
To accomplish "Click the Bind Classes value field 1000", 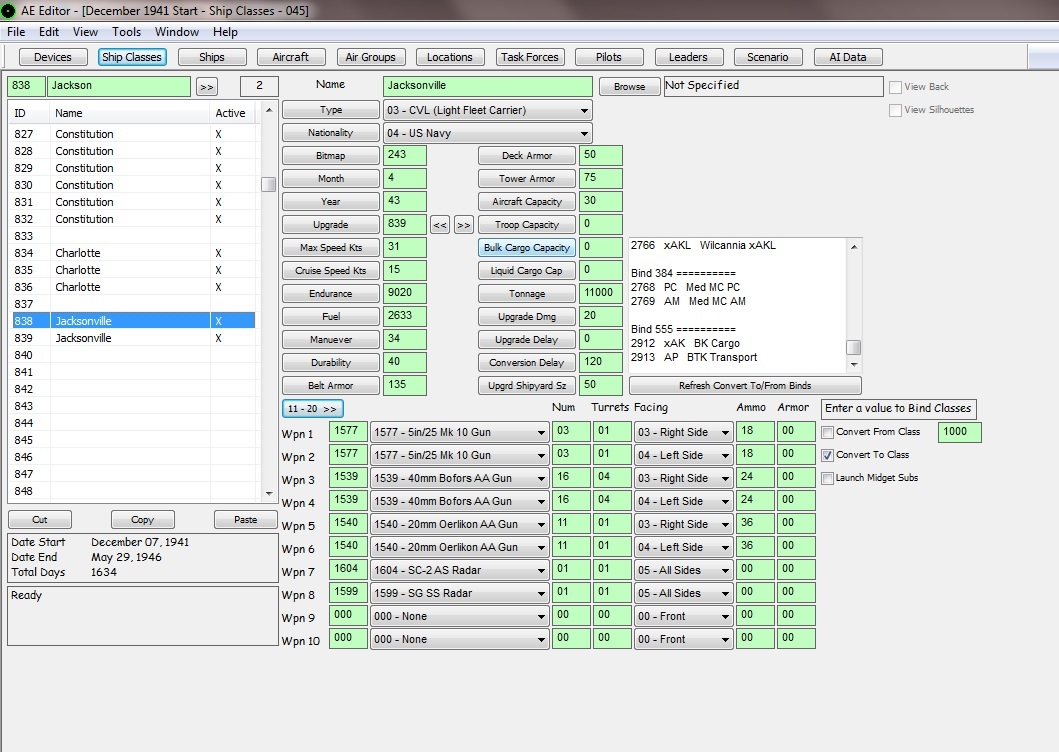I will [x=959, y=432].
